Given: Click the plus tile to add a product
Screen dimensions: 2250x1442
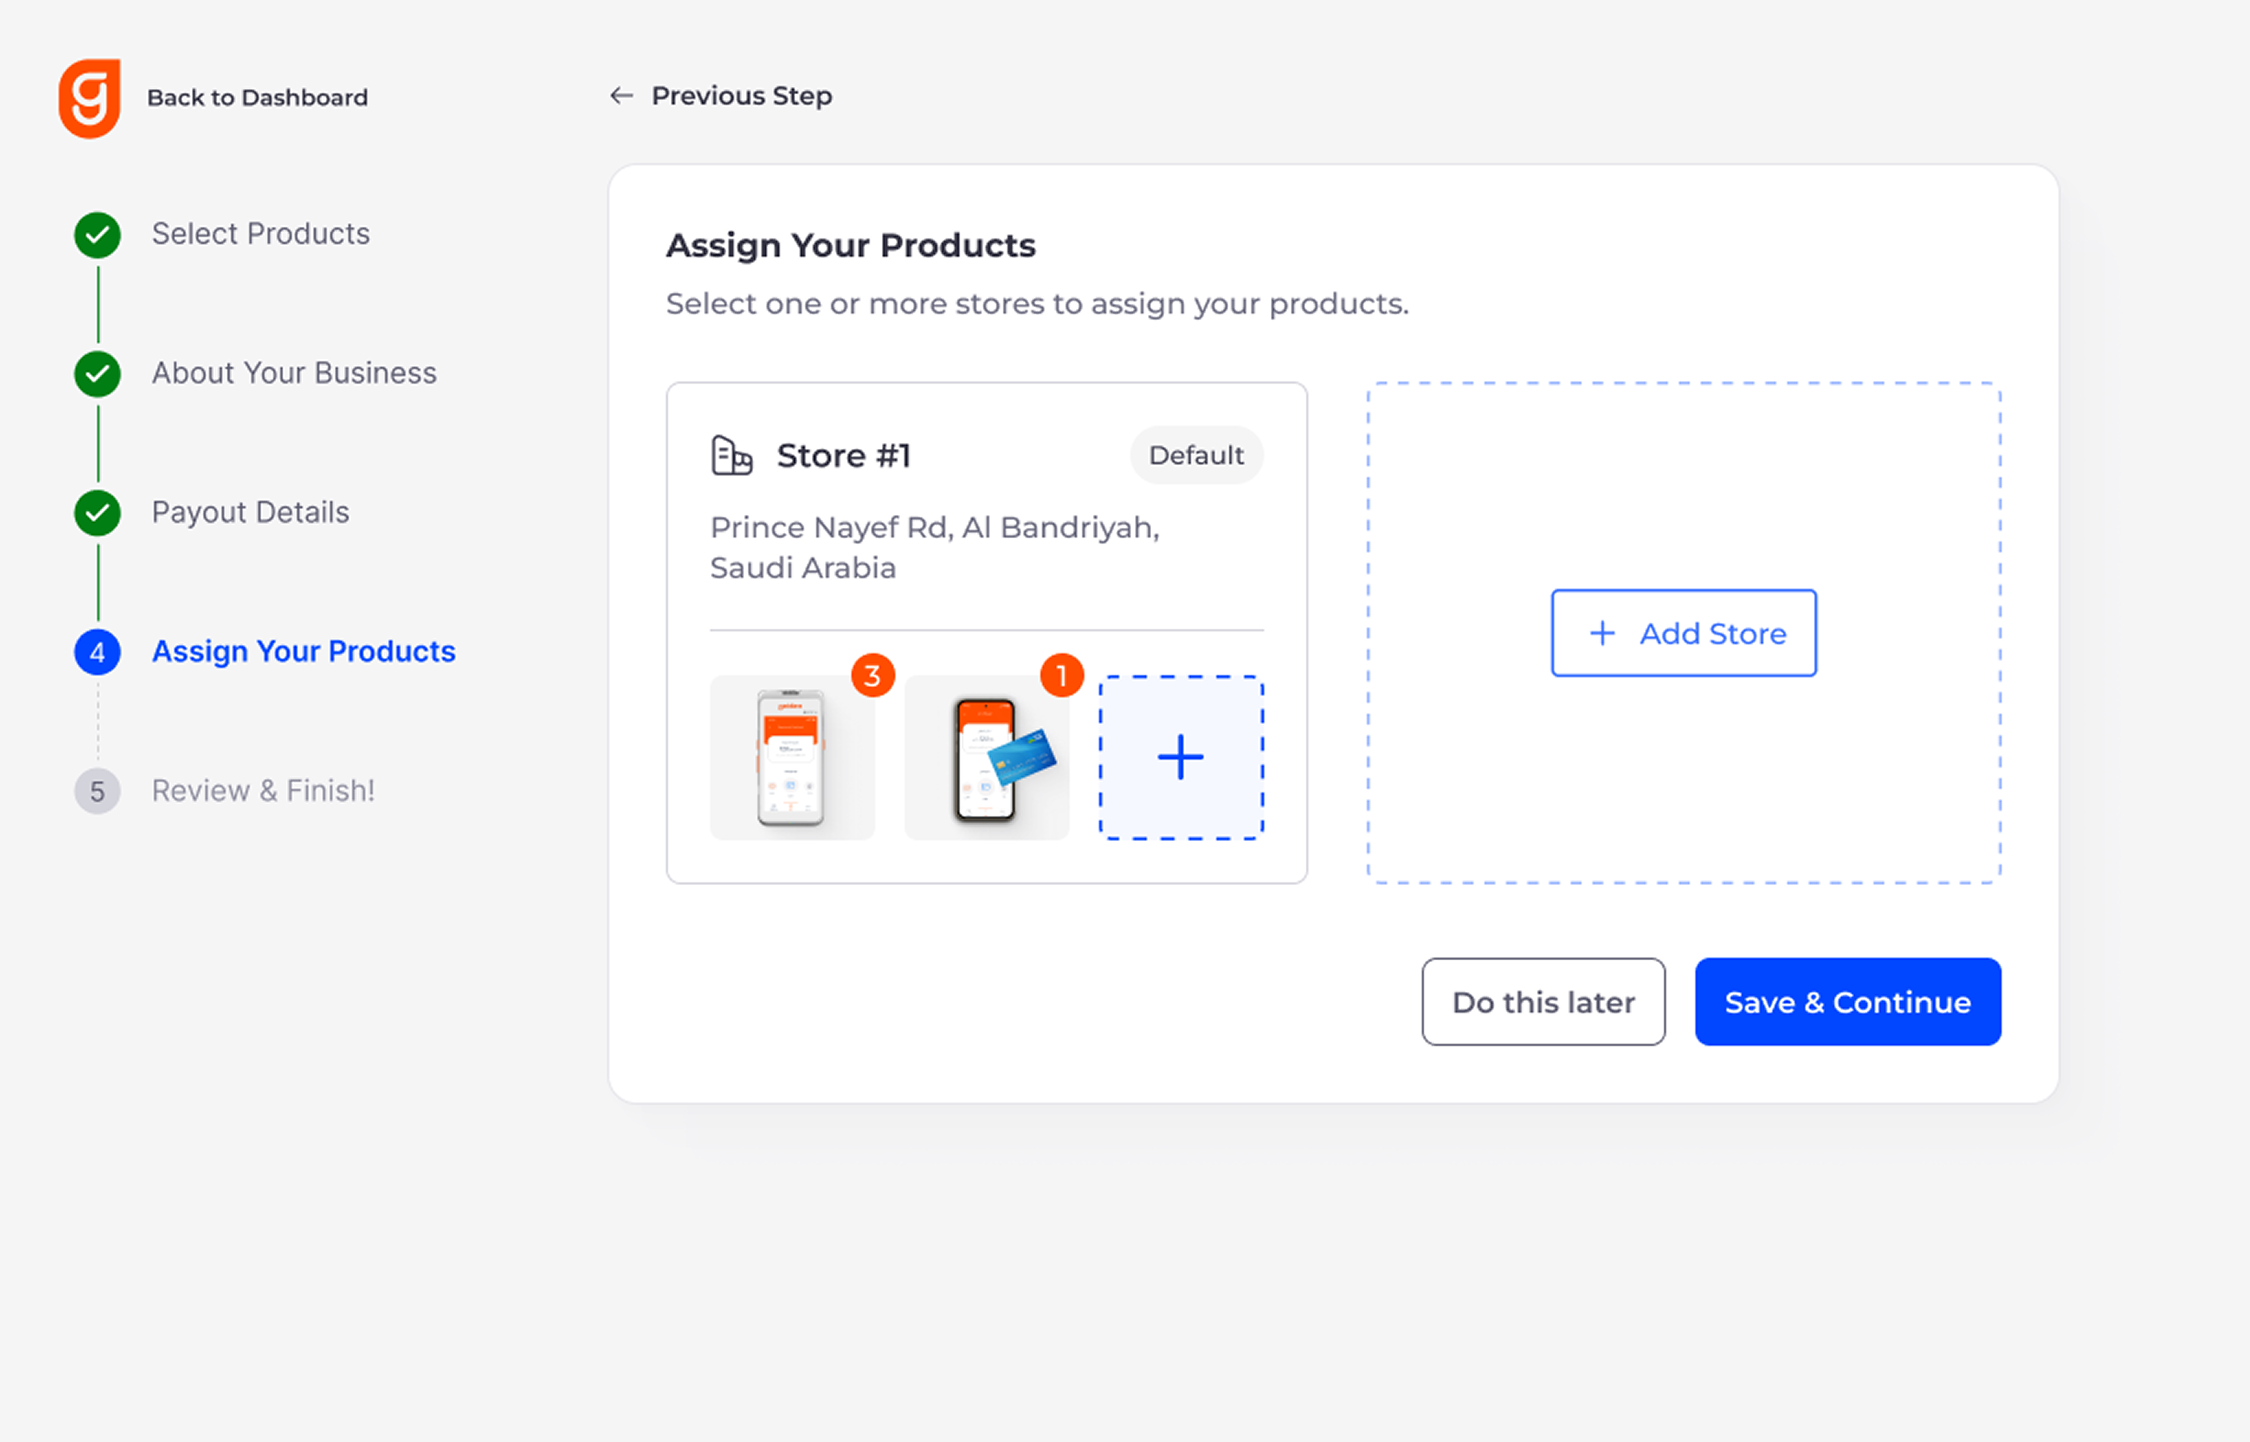Looking at the screenshot, I should 1181,757.
